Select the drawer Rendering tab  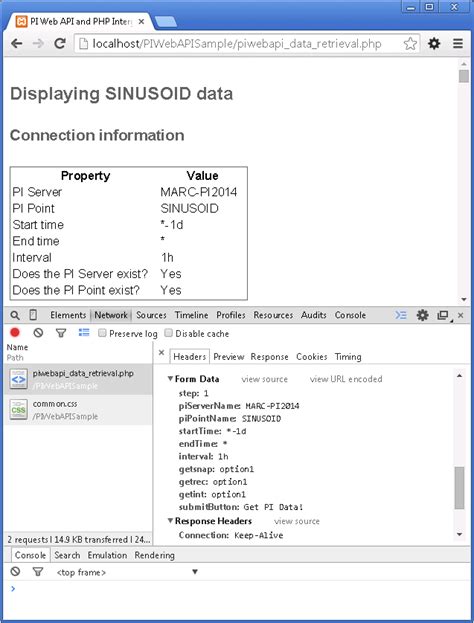(155, 555)
